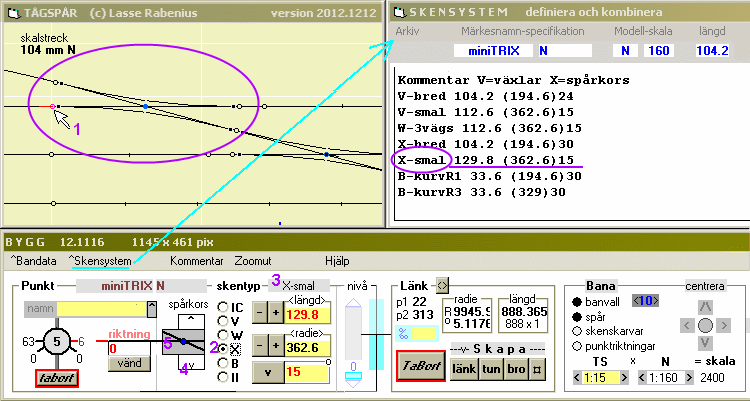Select the B curve skentyp radio button
The width and height of the screenshot is (750, 401).
coord(223,363)
